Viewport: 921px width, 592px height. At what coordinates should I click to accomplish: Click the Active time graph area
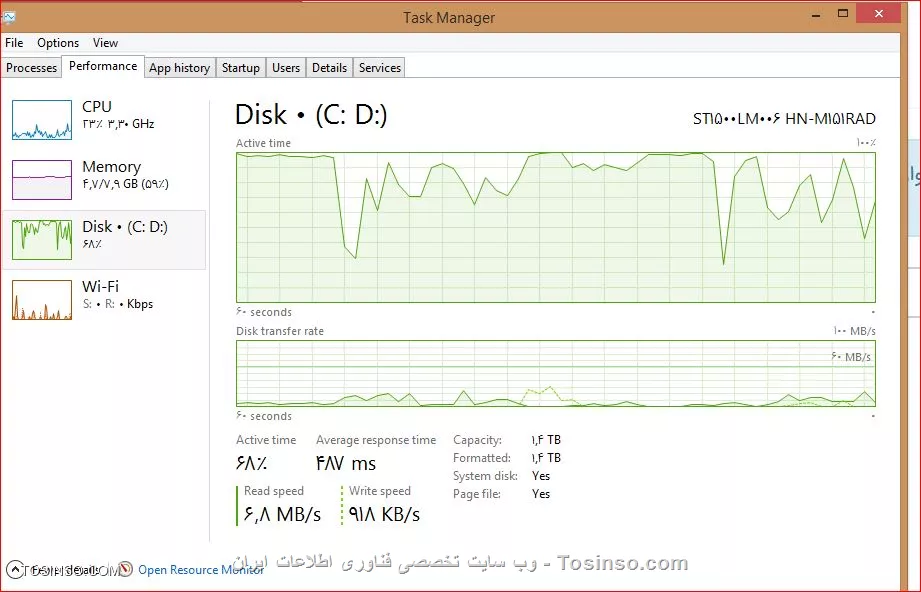pyautogui.click(x=556, y=227)
